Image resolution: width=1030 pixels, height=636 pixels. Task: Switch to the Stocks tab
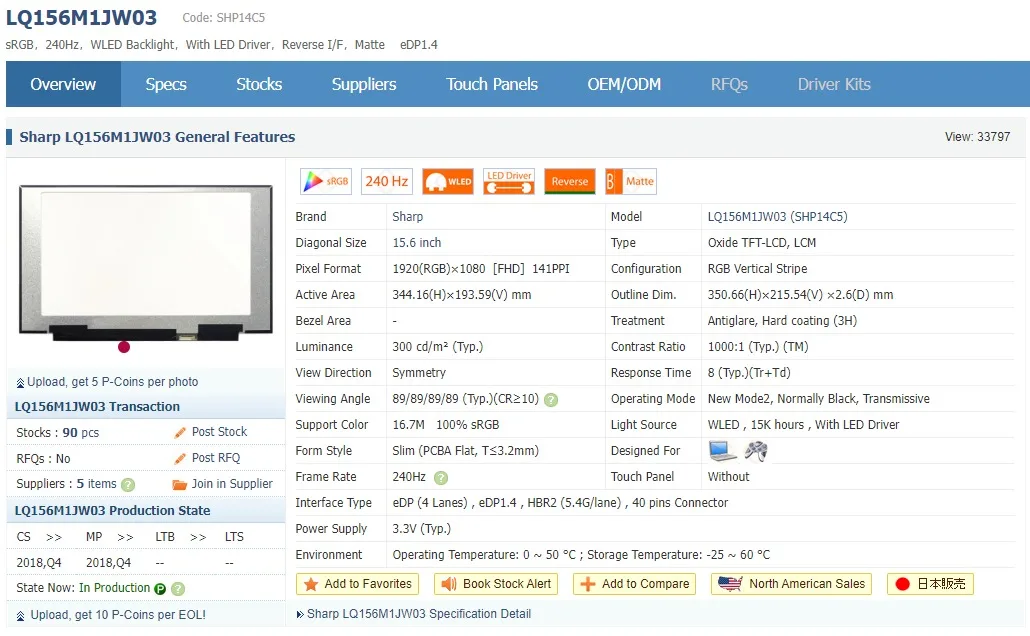[x=259, y=84]
